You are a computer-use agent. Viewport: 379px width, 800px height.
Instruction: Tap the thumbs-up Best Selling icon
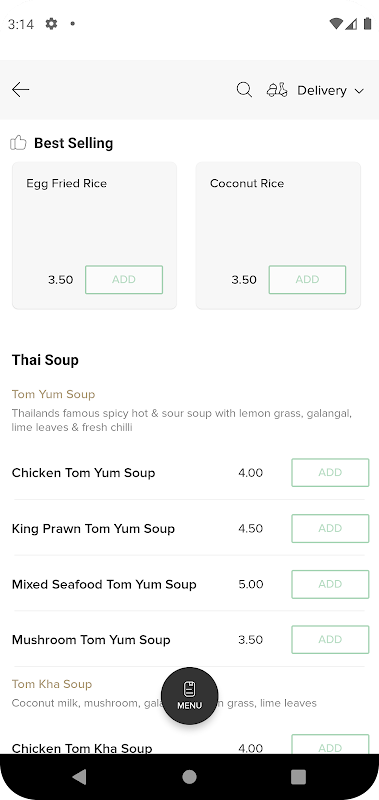[18, 143]
